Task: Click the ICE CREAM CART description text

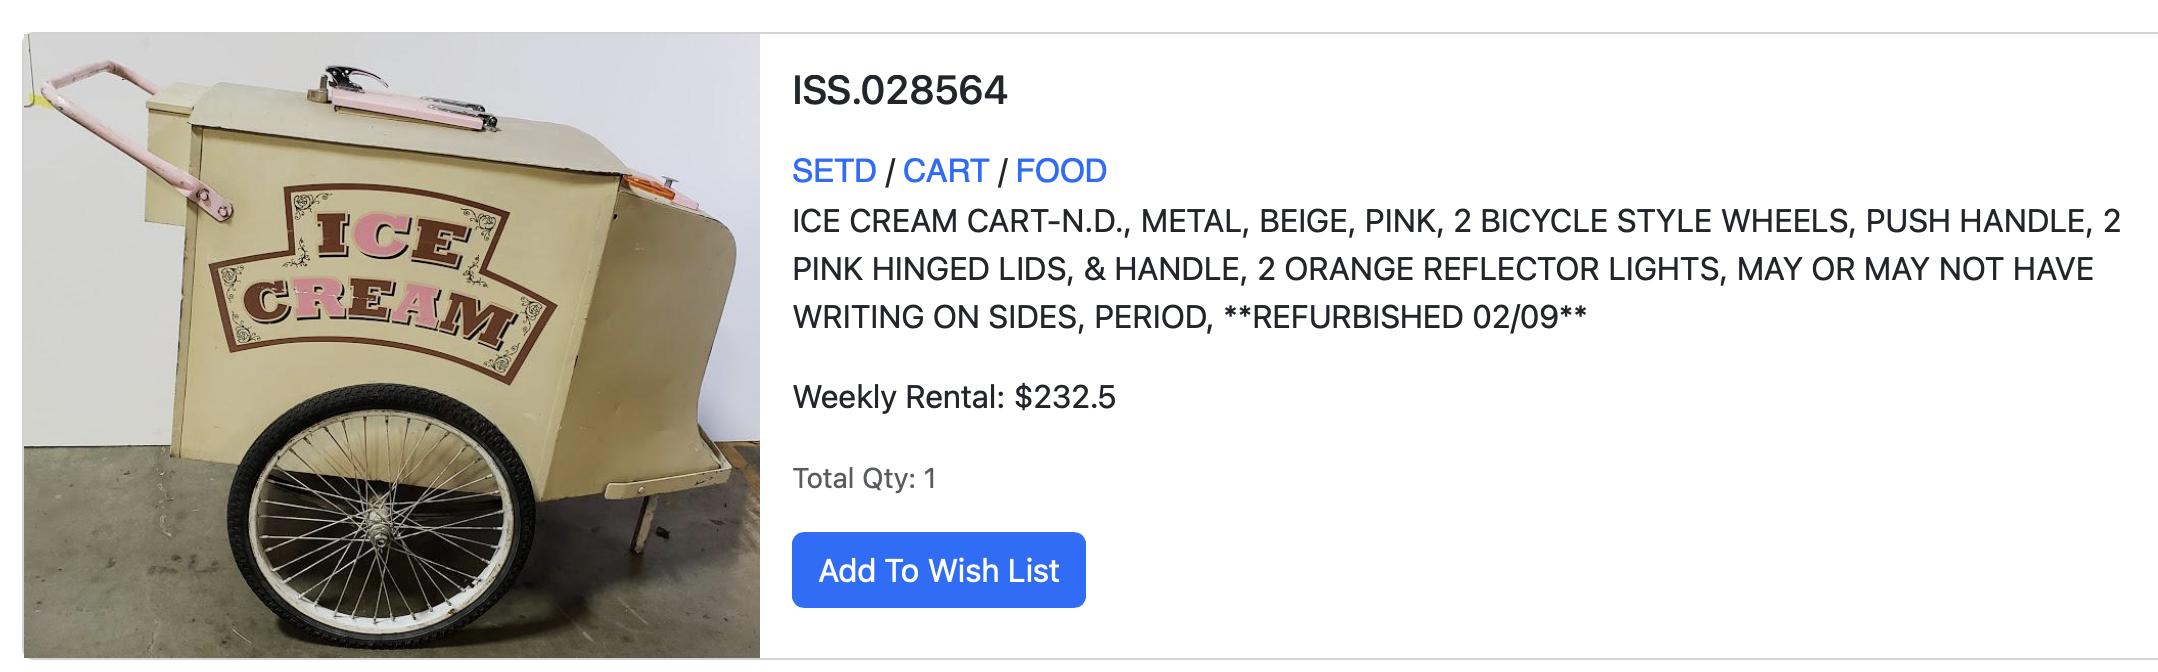Action: click(x=960, y=221)
